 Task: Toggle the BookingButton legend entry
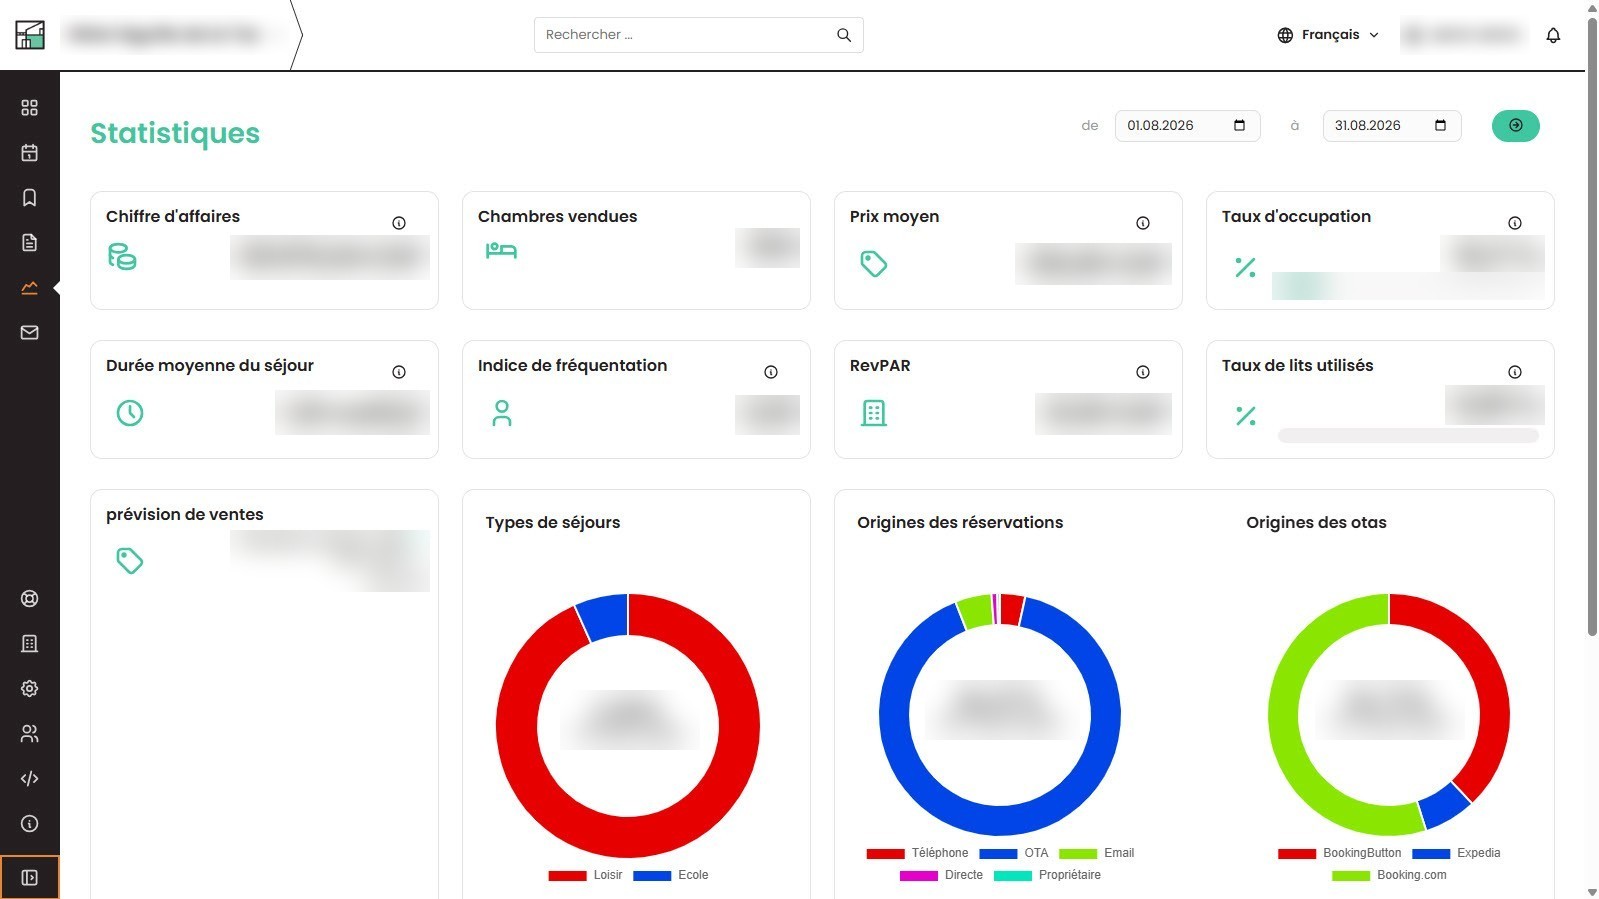1339,854
